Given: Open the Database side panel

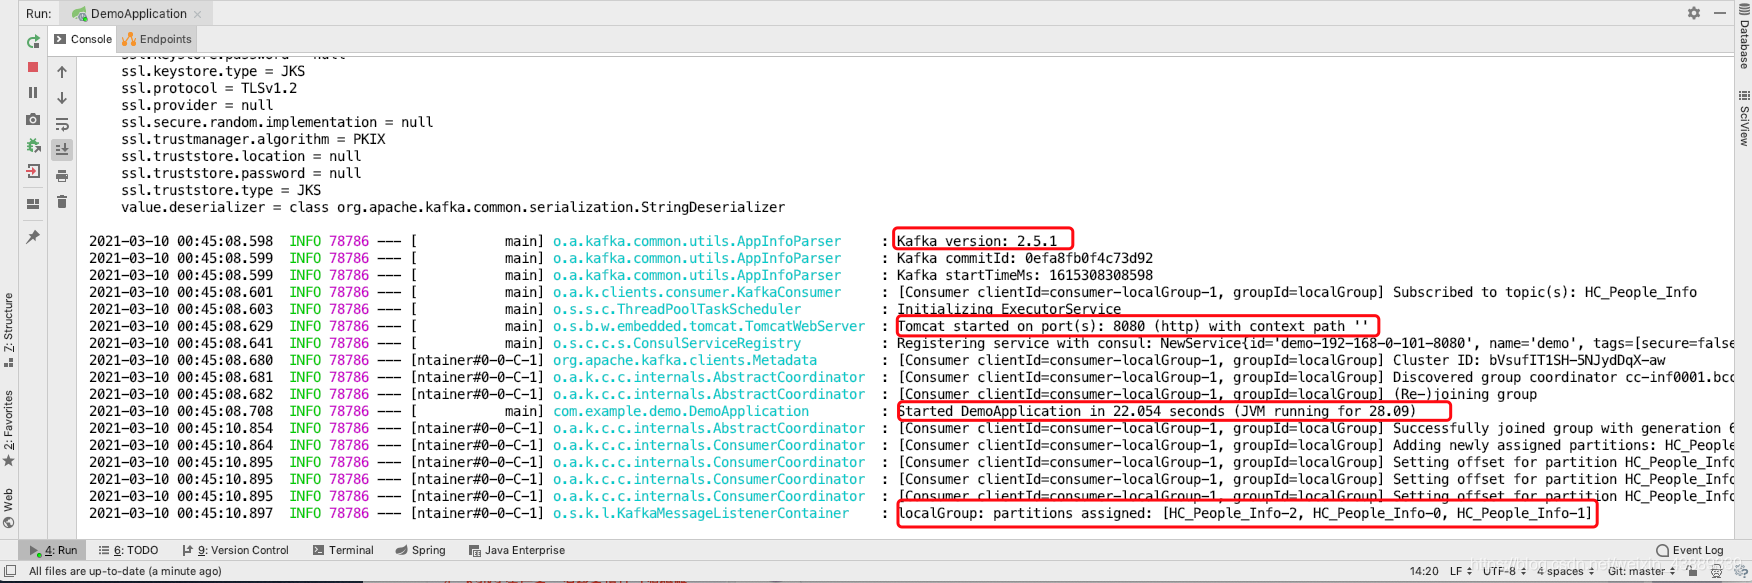Looking at the screenshot, I should (x=1744, y=37).
